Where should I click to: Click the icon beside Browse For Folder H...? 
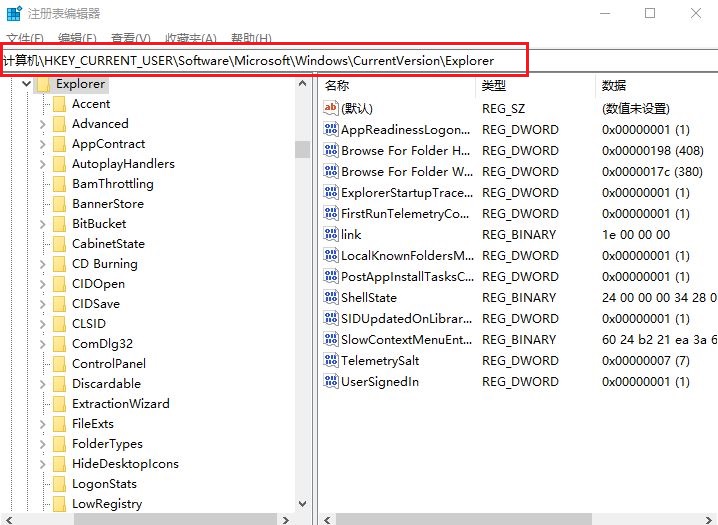coord(331,150)
